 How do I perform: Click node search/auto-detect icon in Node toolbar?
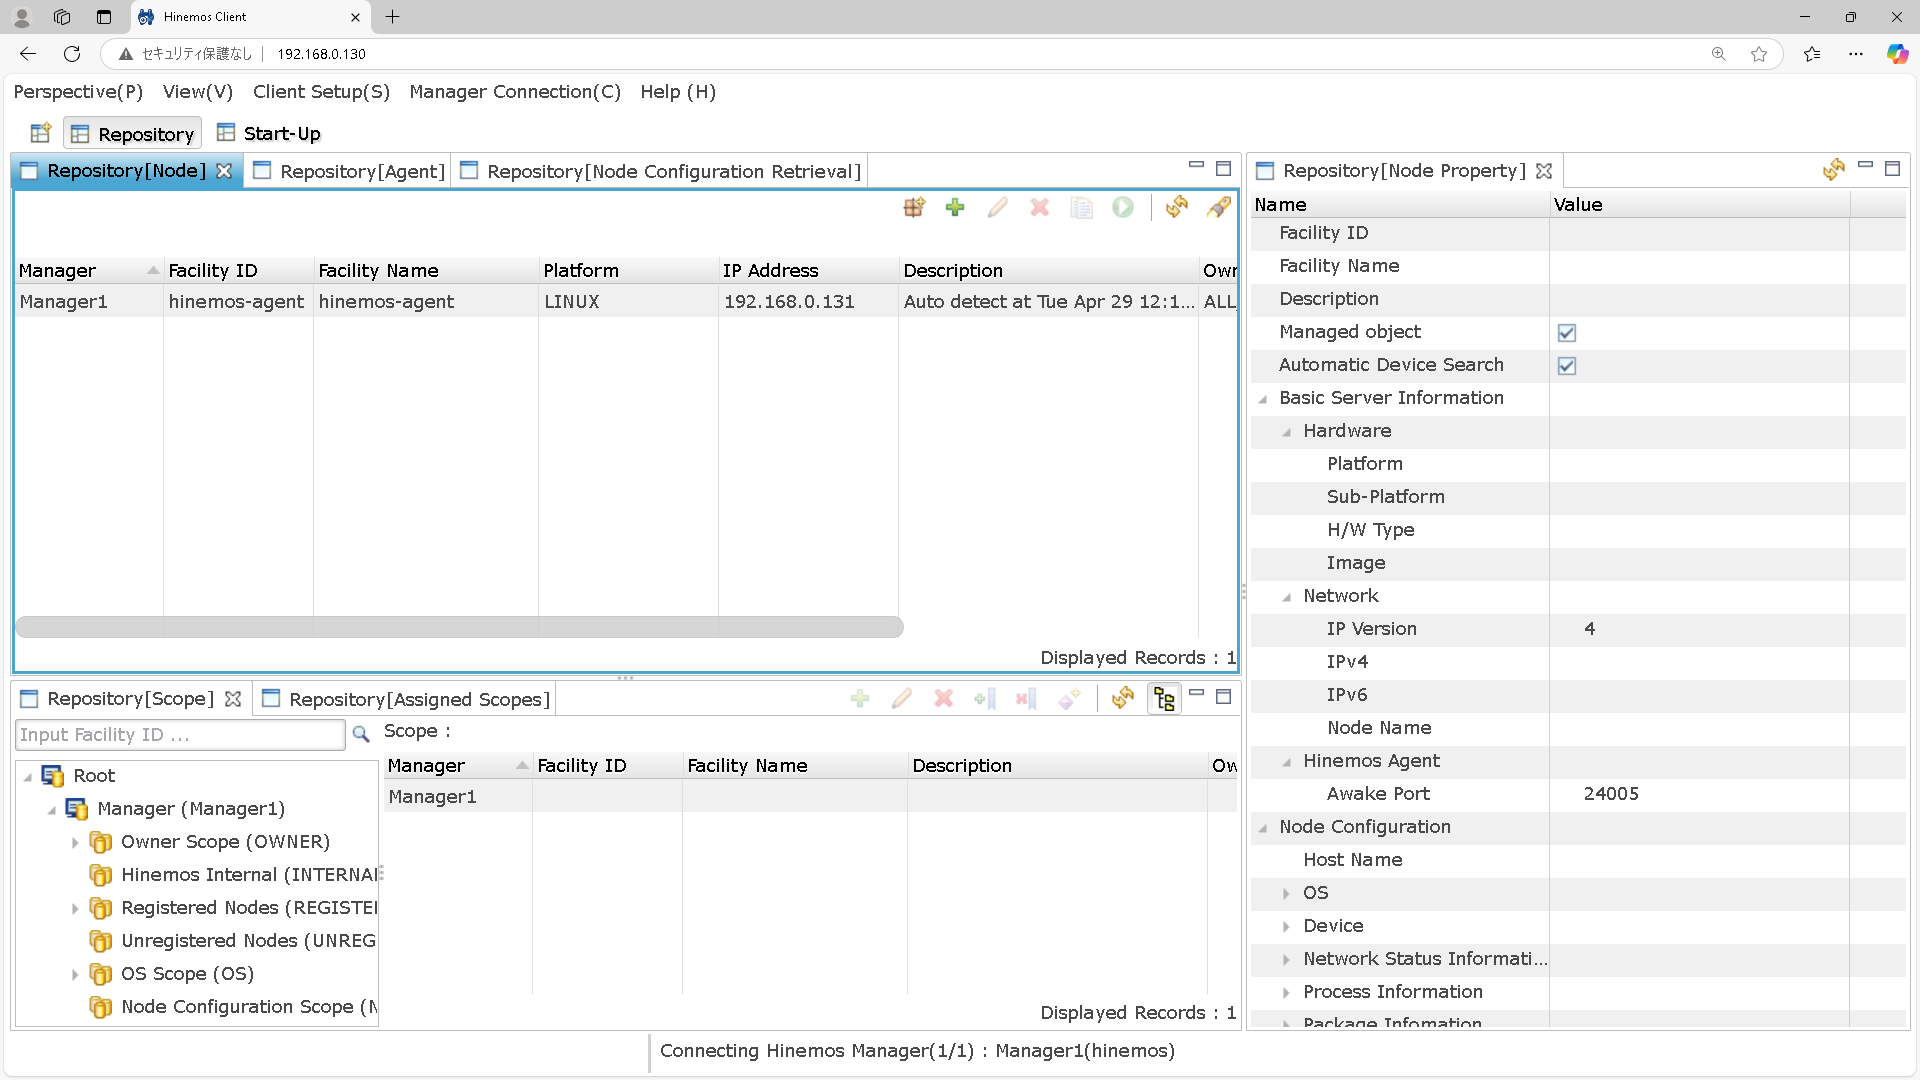coord(914,207)
